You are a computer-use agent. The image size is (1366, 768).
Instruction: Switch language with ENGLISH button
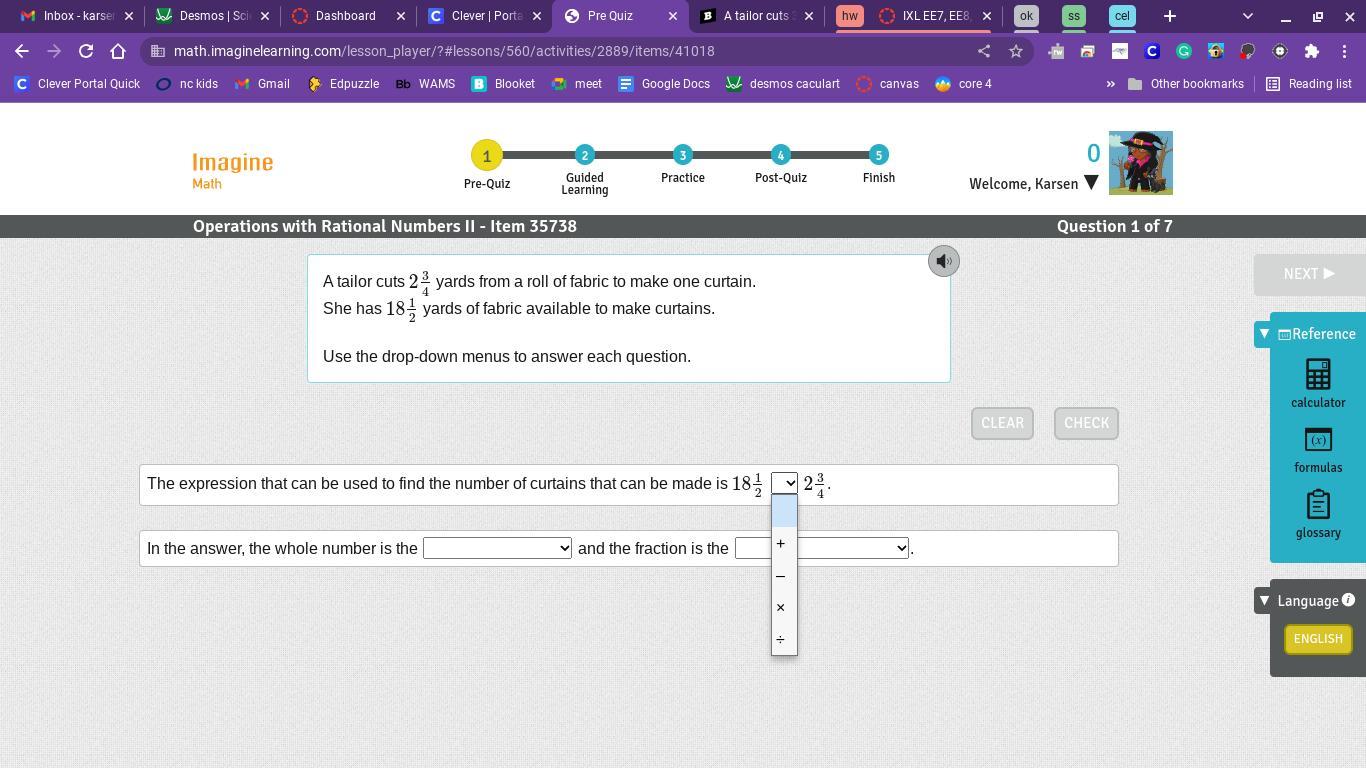(1318, 639)
